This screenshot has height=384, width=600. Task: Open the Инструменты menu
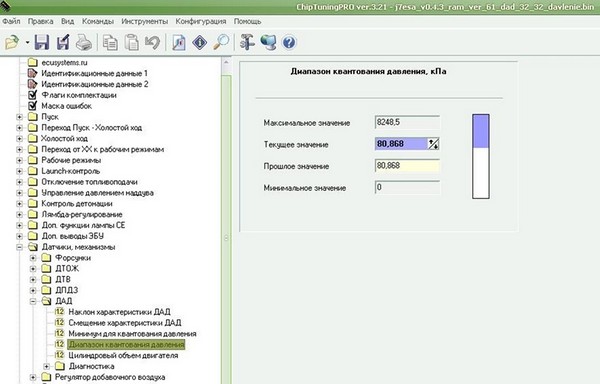(145, 21)
